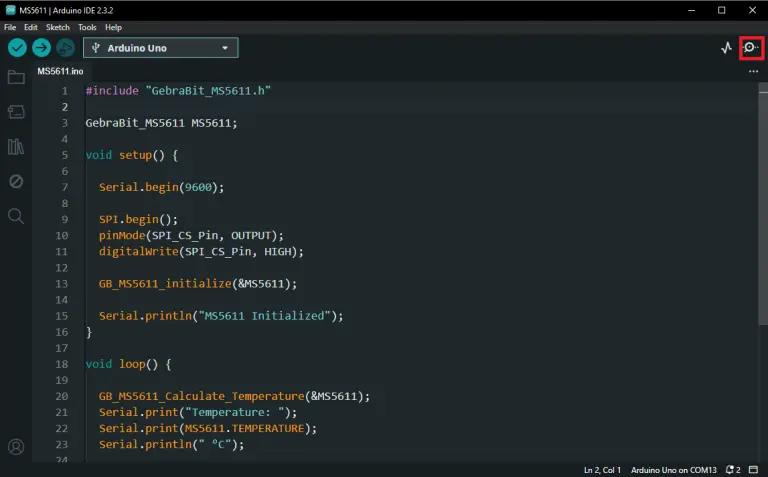Viewport: 768px width, 477px height.
Task: Open the Library Manager sidebar panel
Action: (x=16, y=146)
